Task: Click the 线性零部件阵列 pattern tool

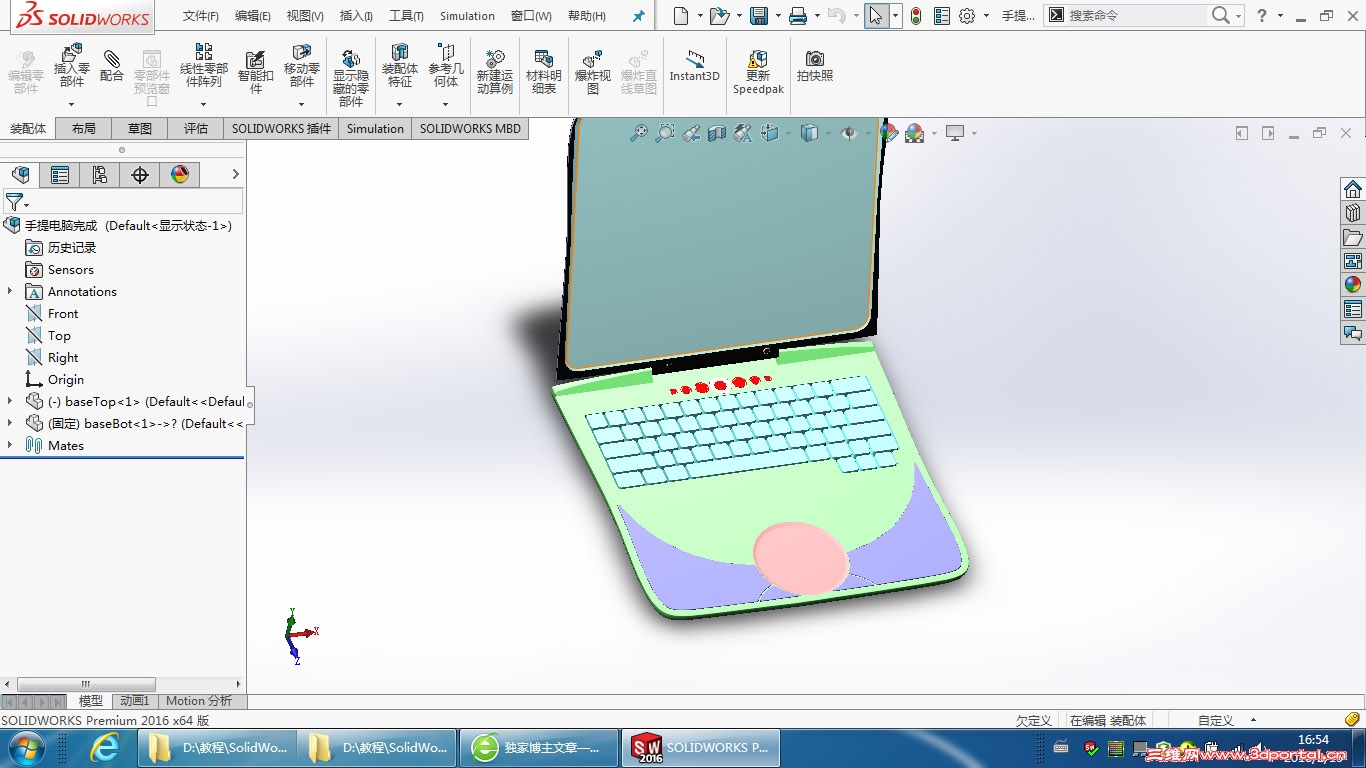Action: click(203, 66)
